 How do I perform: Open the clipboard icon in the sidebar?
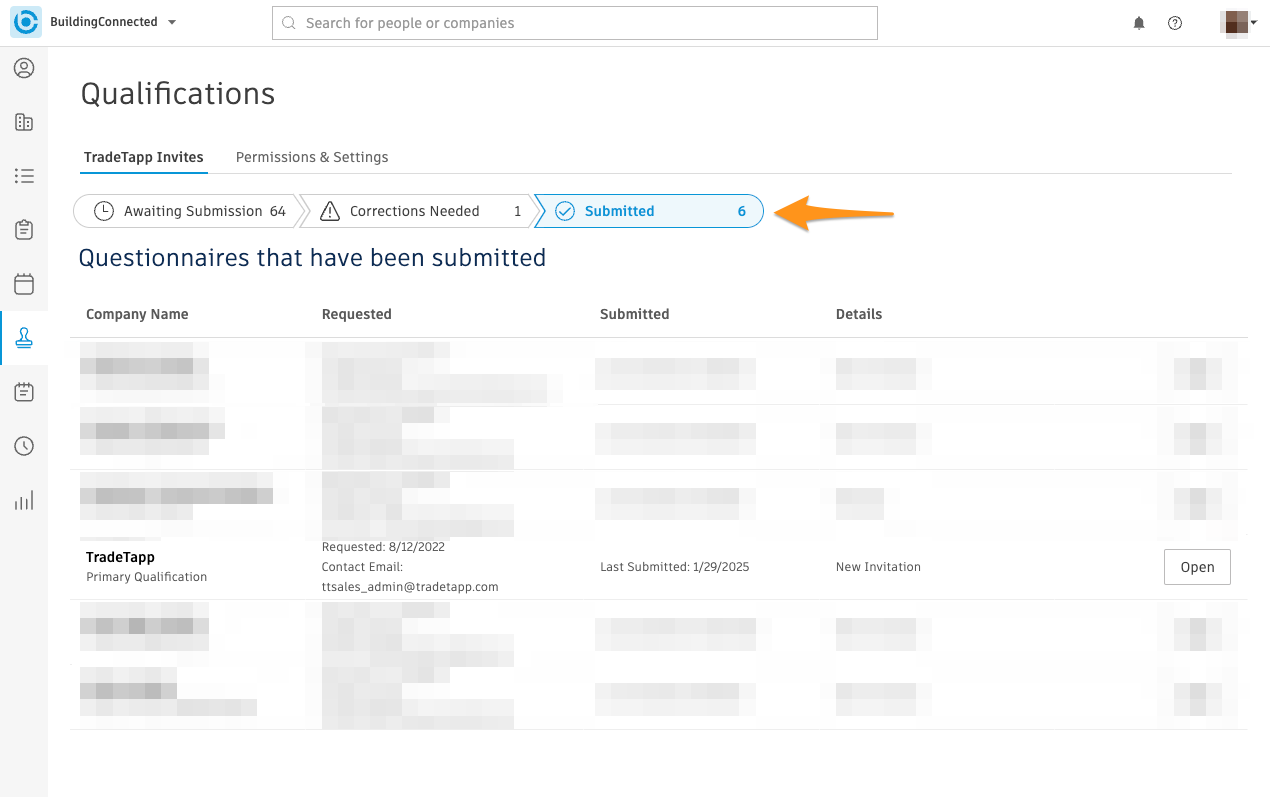click(x=24, y=230)
